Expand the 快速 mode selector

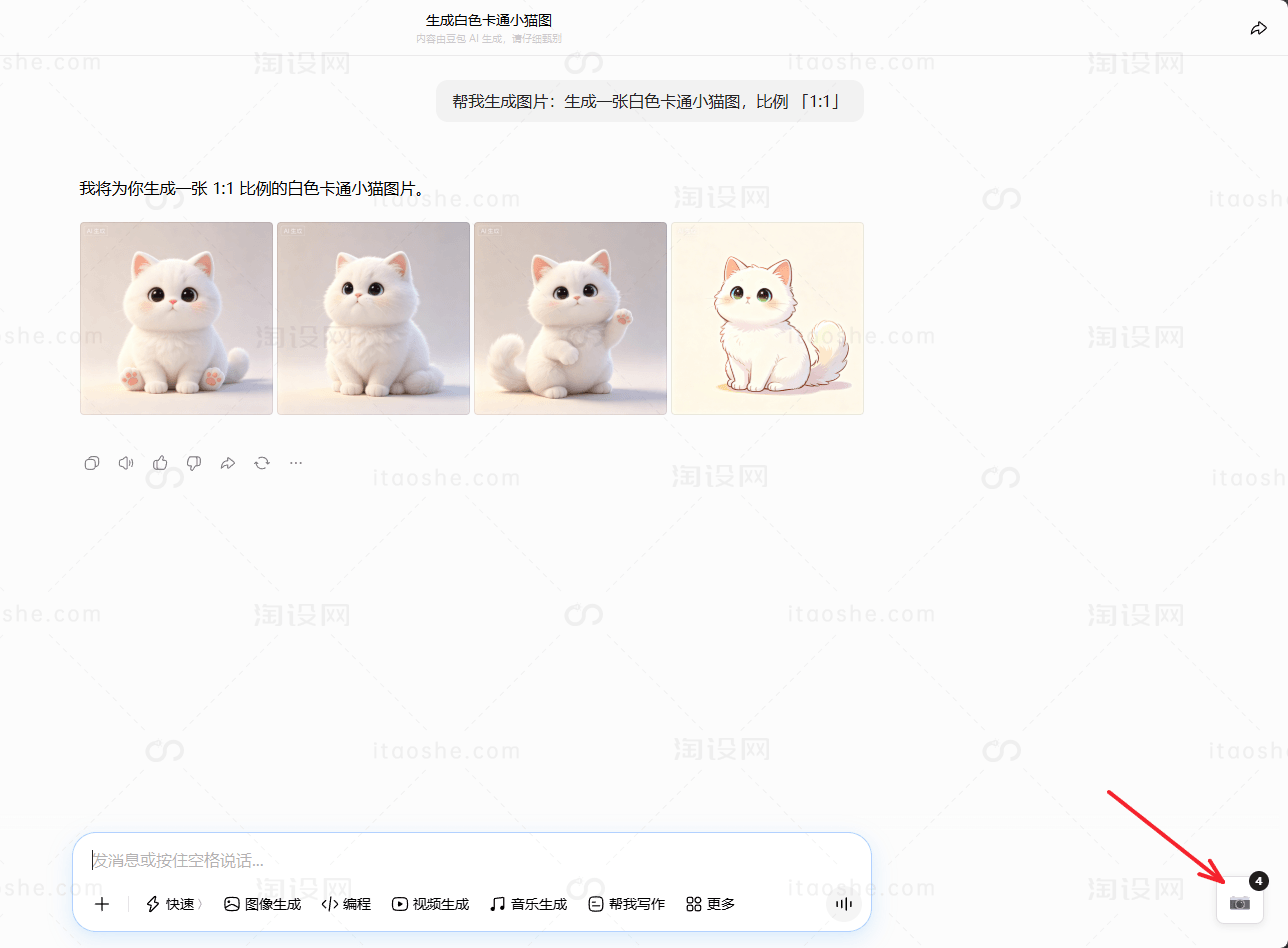point(174,904)
